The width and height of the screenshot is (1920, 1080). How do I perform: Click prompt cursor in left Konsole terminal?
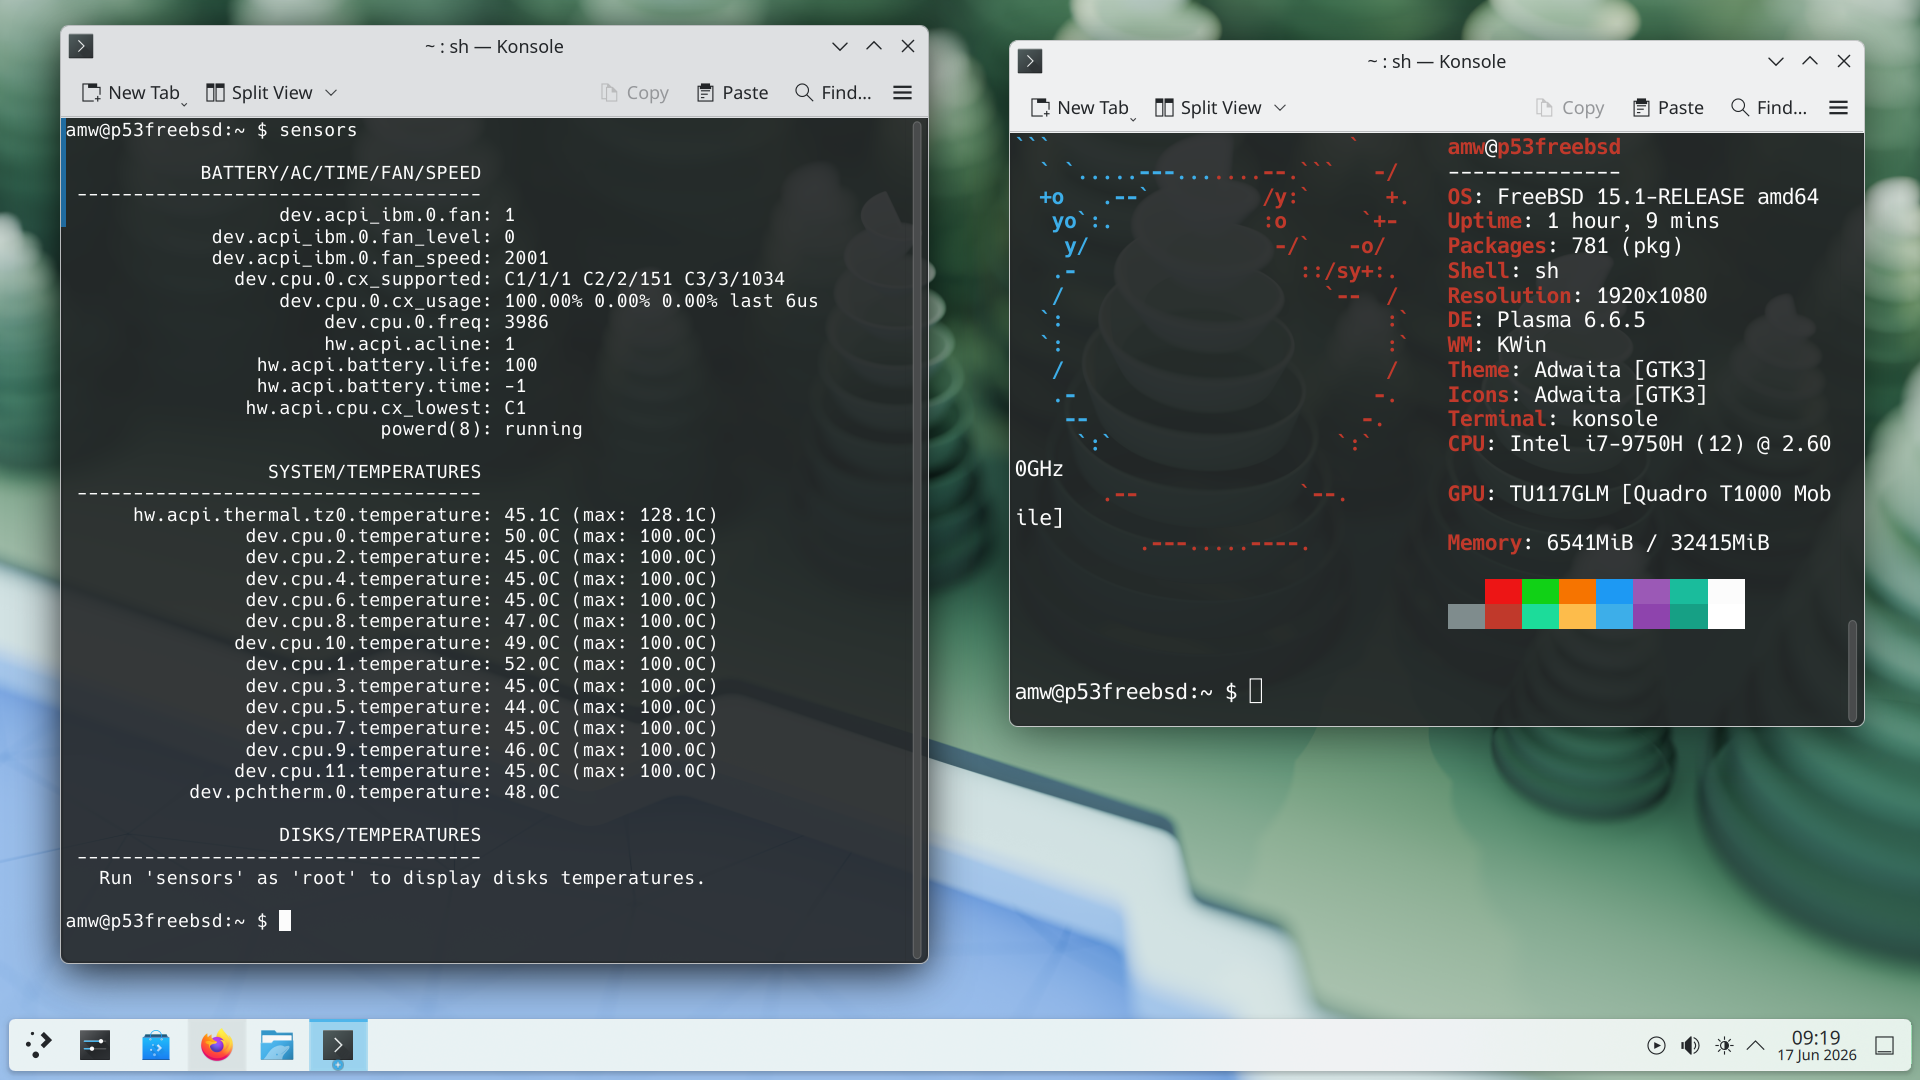tap(285, 921)
